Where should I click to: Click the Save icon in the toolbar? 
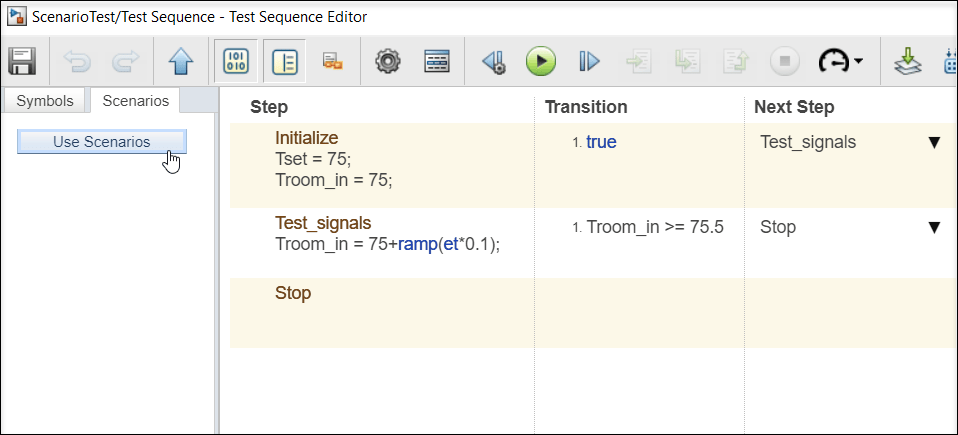point(22,61)
